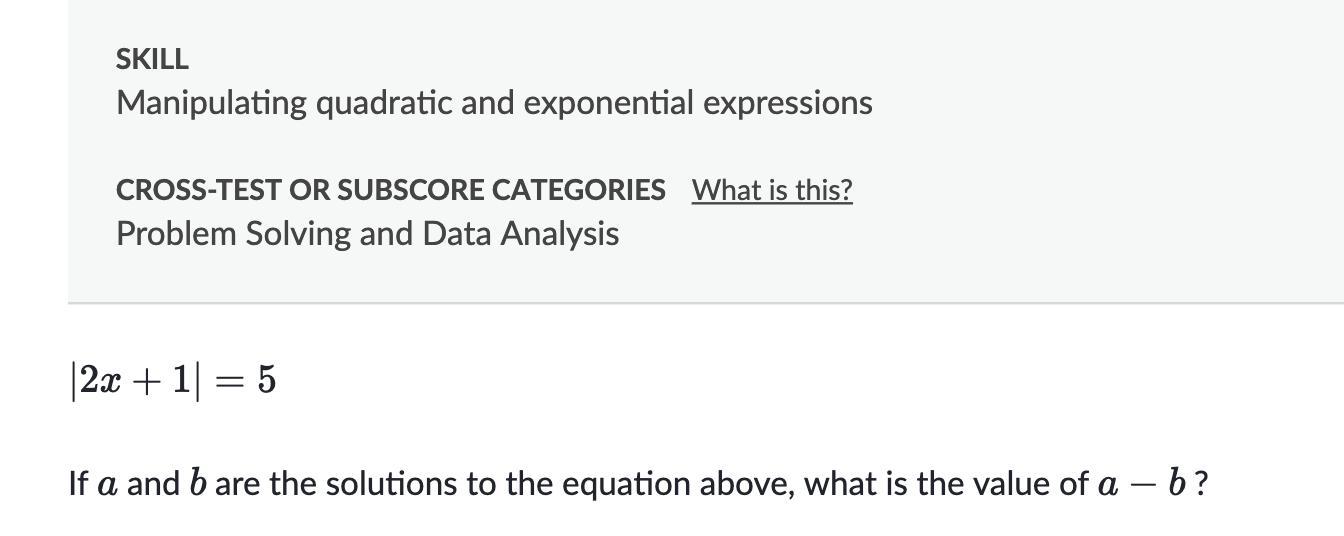Click the word "If" starting the question
This screenshot has height=536, width=1344.
(x=78, y=484)
